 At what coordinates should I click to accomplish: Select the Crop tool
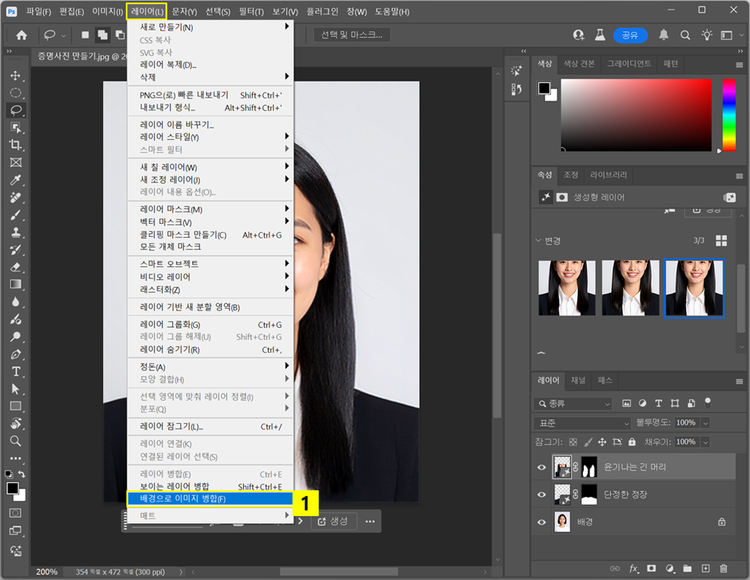[16, 145]
